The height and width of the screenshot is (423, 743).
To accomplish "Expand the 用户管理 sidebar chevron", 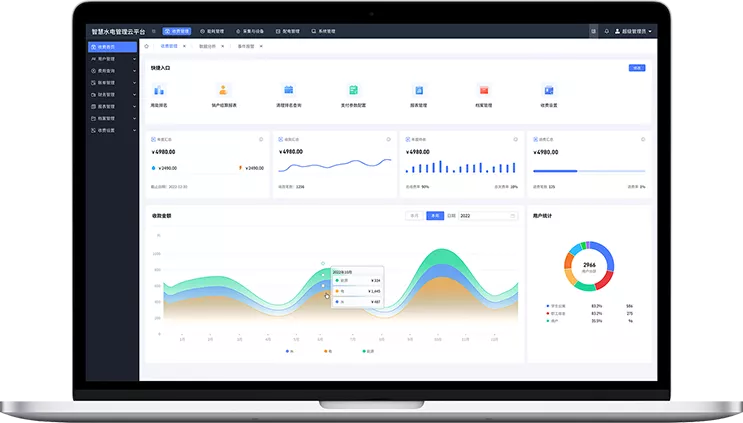I will 134,59.
